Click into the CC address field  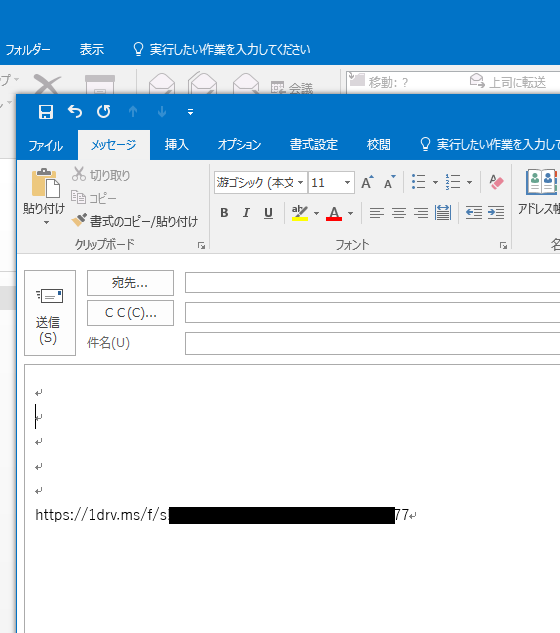[372, 312]
